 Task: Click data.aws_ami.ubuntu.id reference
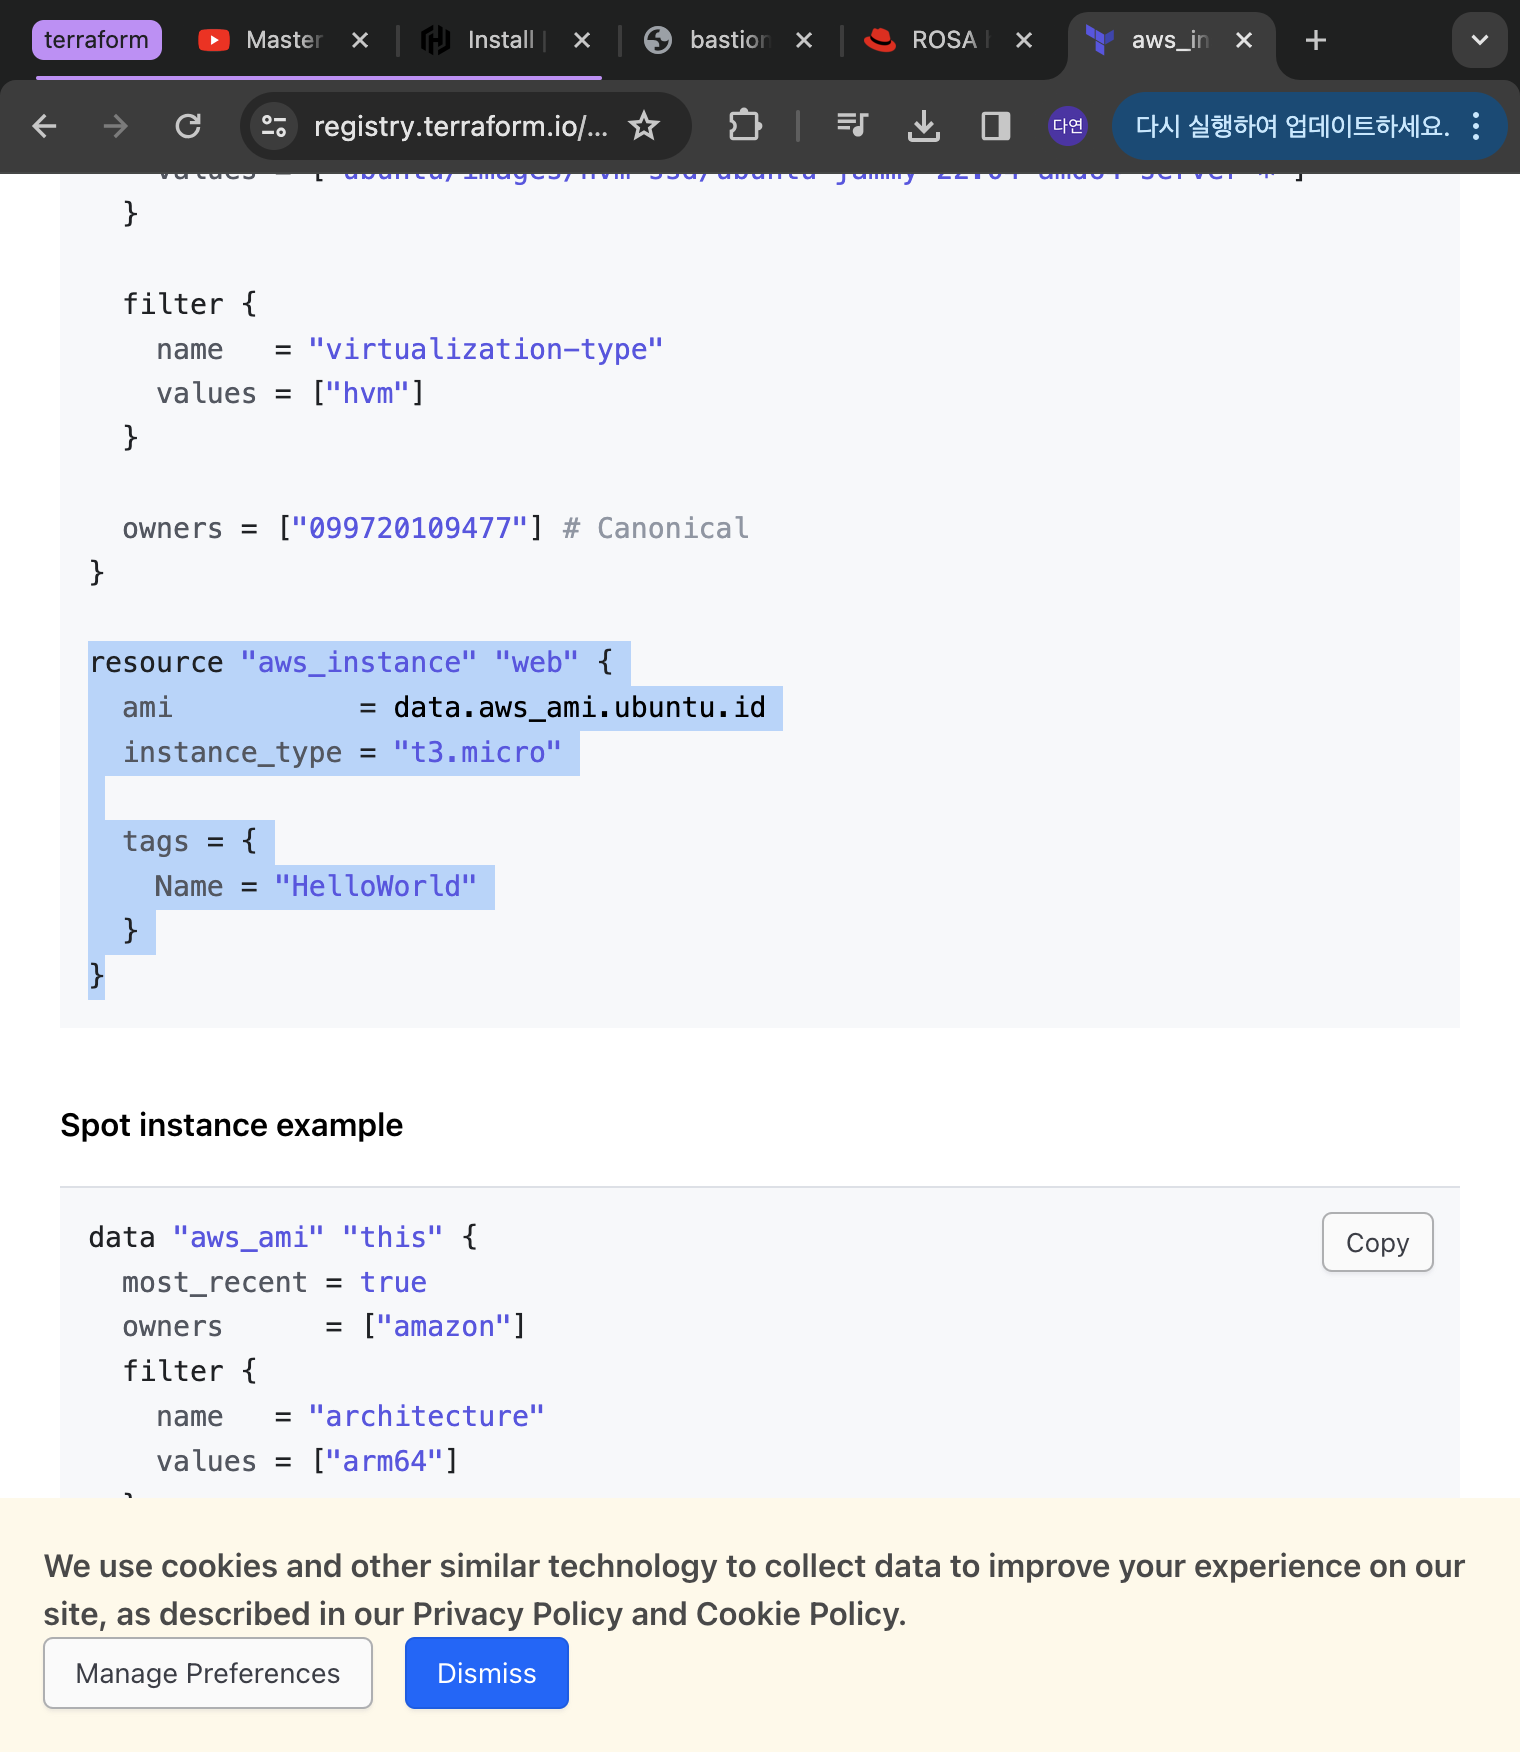579,707
